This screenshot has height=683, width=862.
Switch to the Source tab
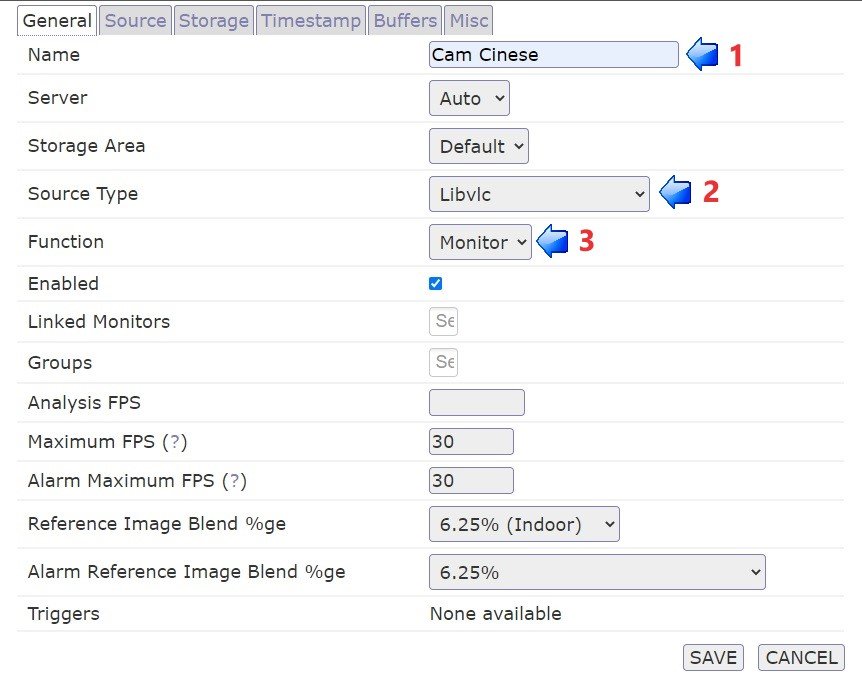point(135,19)
